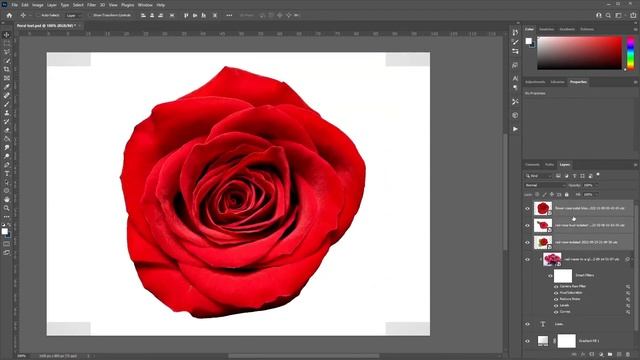The height and width of the screenshot is (360, 640).
Task: Click the top flower rose layer thumbnail
Action: 543,209
